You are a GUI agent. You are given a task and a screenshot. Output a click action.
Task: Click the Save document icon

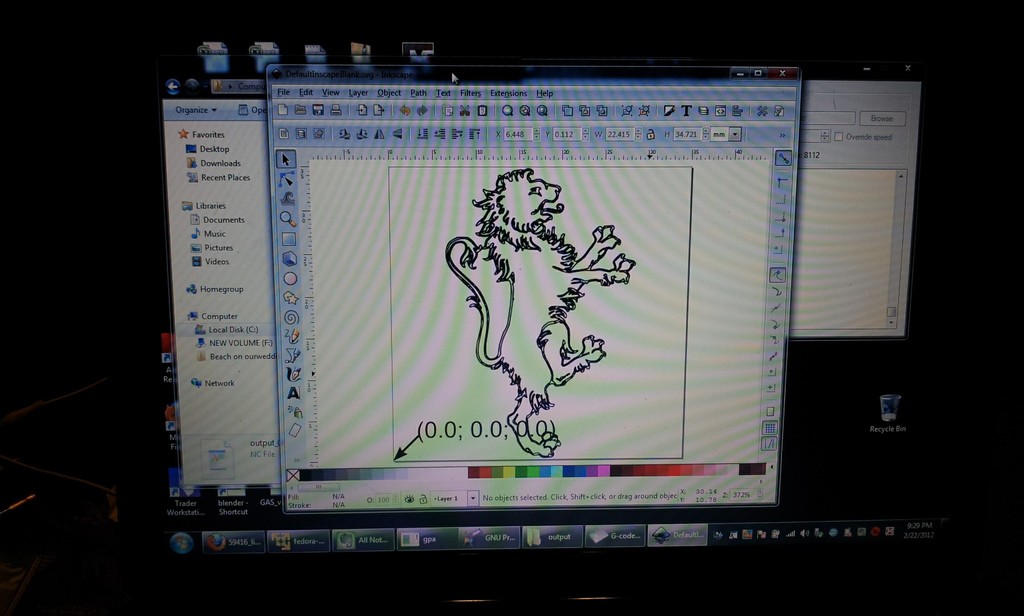tap(318, 110)
